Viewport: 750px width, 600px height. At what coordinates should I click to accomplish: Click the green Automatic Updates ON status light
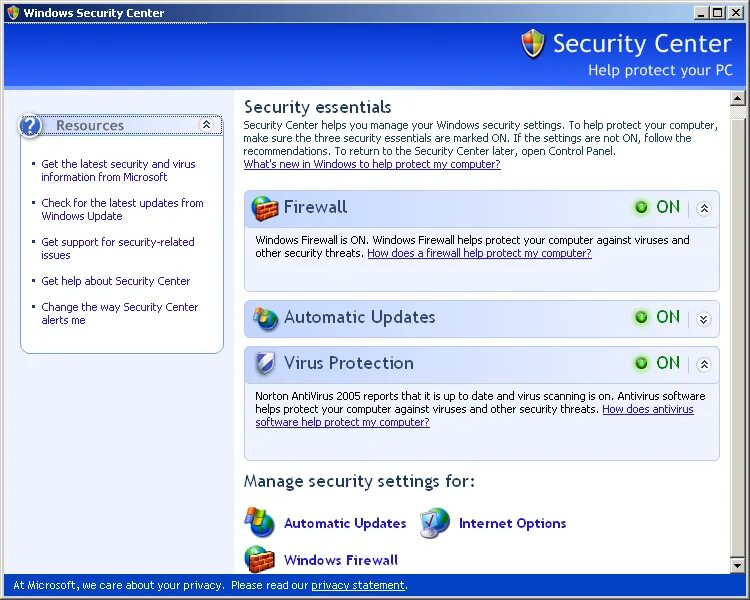(641, 317)
